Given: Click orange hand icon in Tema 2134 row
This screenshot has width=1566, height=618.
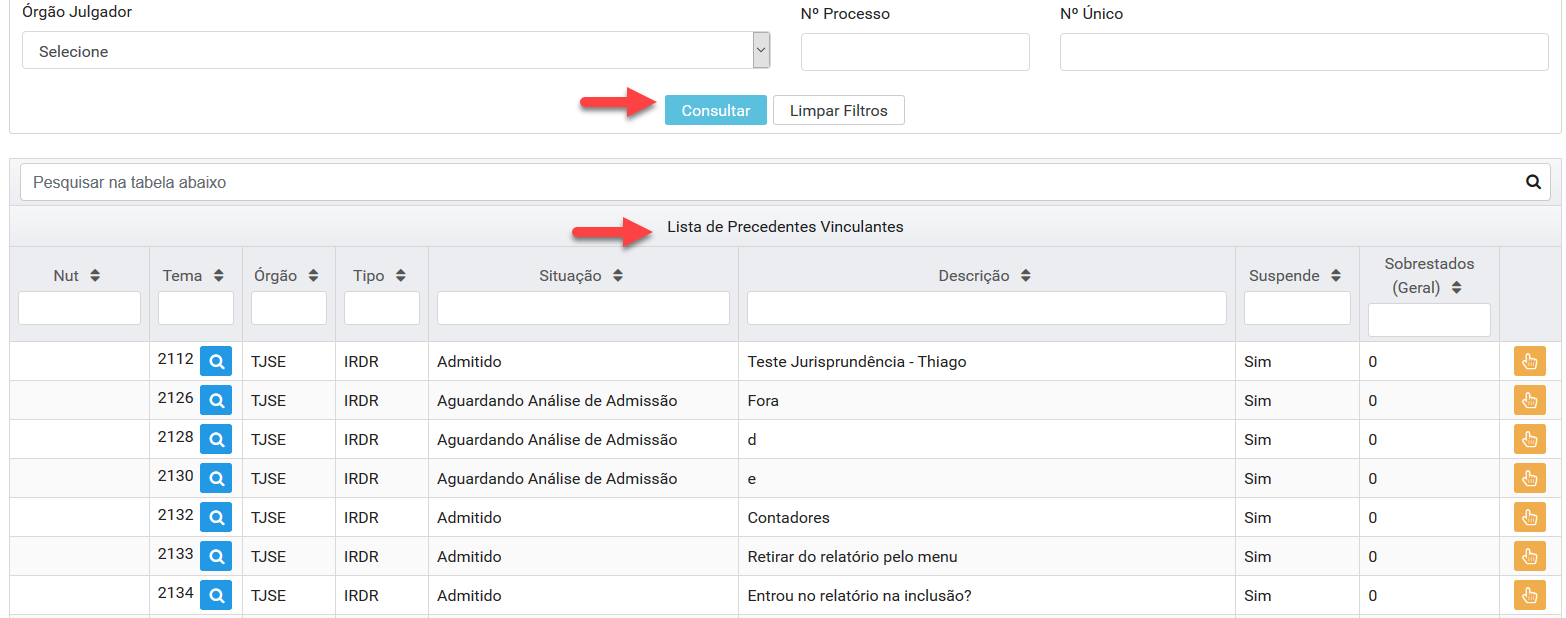Looking at the screenshot, I should click(1529, 596).
